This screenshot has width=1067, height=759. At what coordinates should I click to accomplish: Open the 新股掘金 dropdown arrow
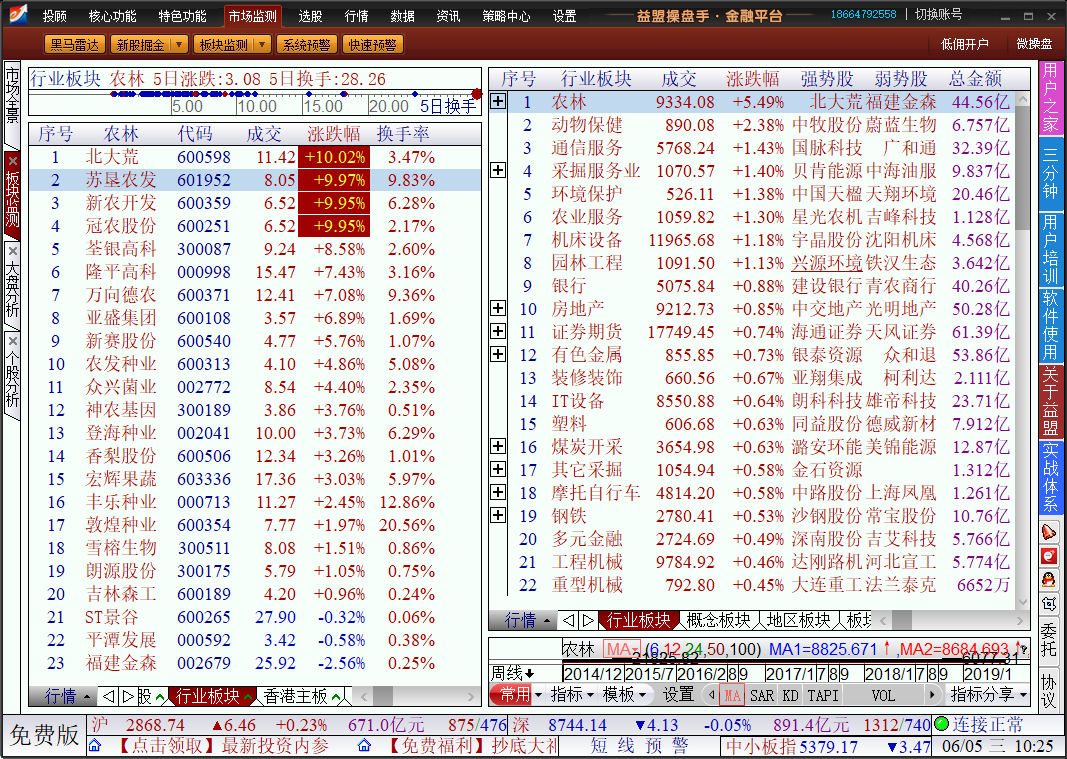[178, 45]
